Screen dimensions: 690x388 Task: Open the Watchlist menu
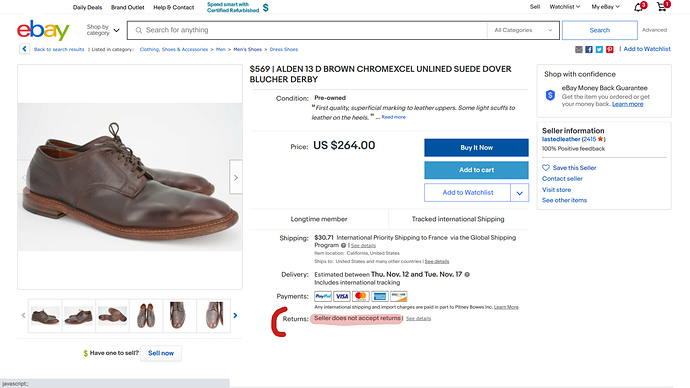pos(565,7)
